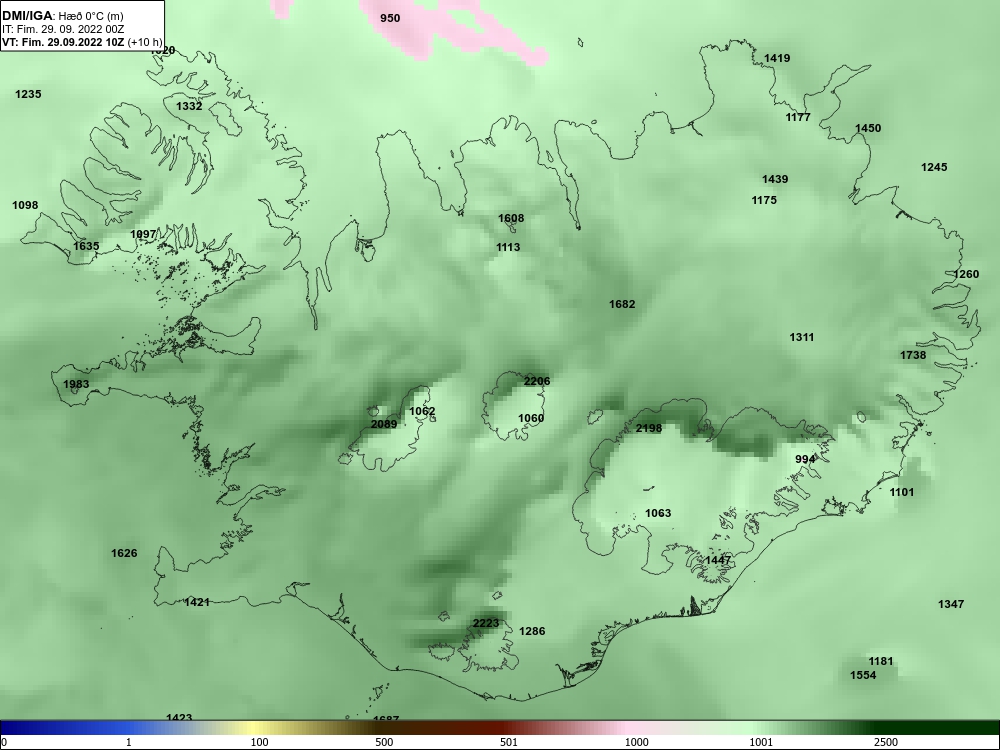Select the 1738 value near the east fjords

tap(913, 355)
